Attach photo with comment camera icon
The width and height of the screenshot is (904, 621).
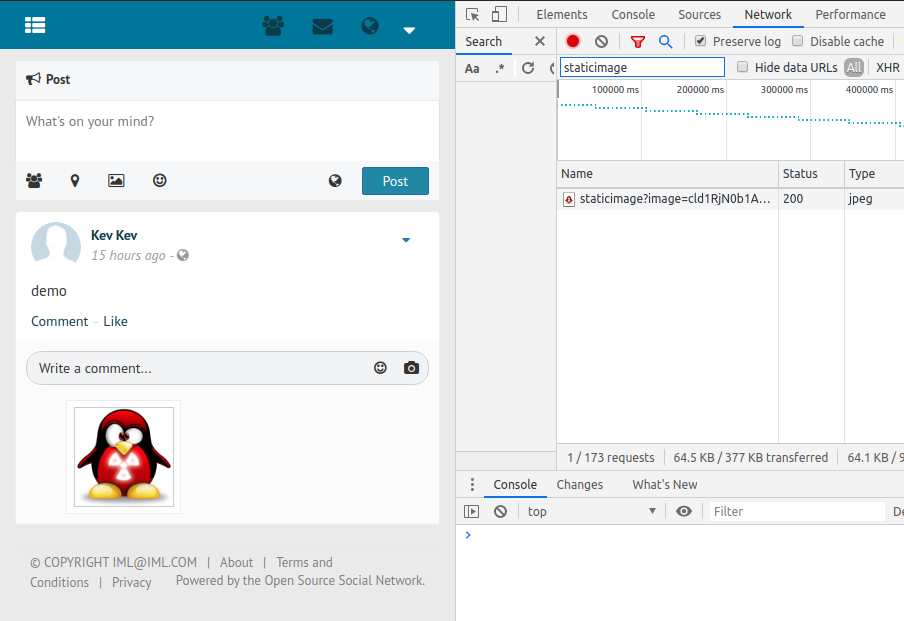coord(411,368)
